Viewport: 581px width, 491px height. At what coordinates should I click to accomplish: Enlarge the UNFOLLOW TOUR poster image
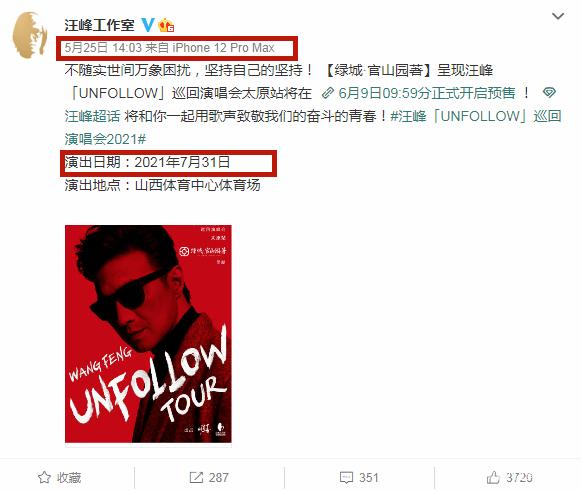pos(148,334)
